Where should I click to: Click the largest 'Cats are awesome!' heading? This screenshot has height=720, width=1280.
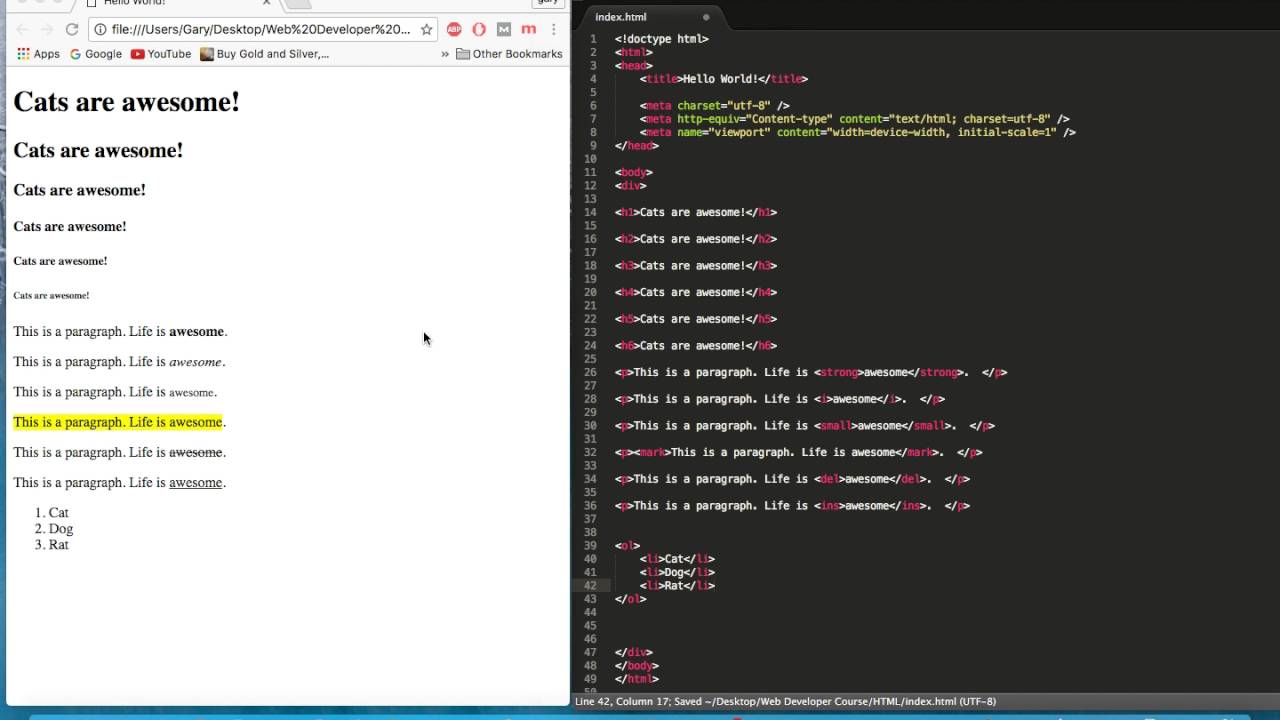point(126,102)
